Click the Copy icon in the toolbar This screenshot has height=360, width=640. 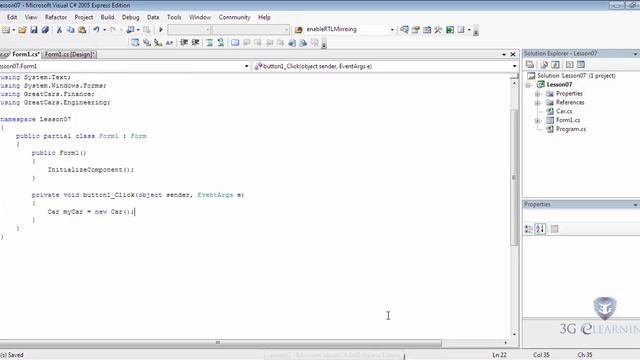point(71,30)
